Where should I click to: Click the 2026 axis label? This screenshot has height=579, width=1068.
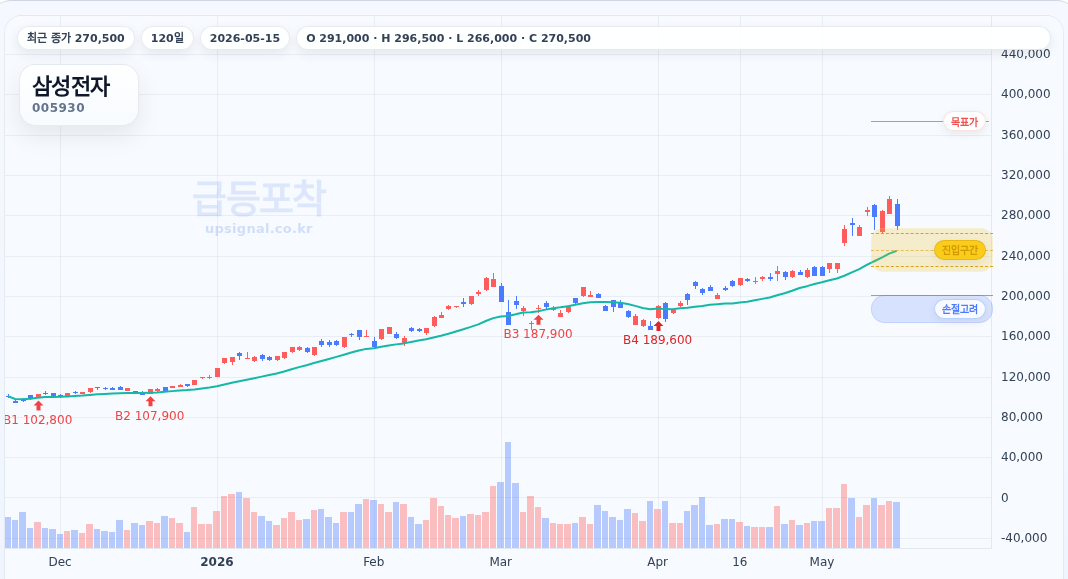pyautogui.click(x=217, y=562)
